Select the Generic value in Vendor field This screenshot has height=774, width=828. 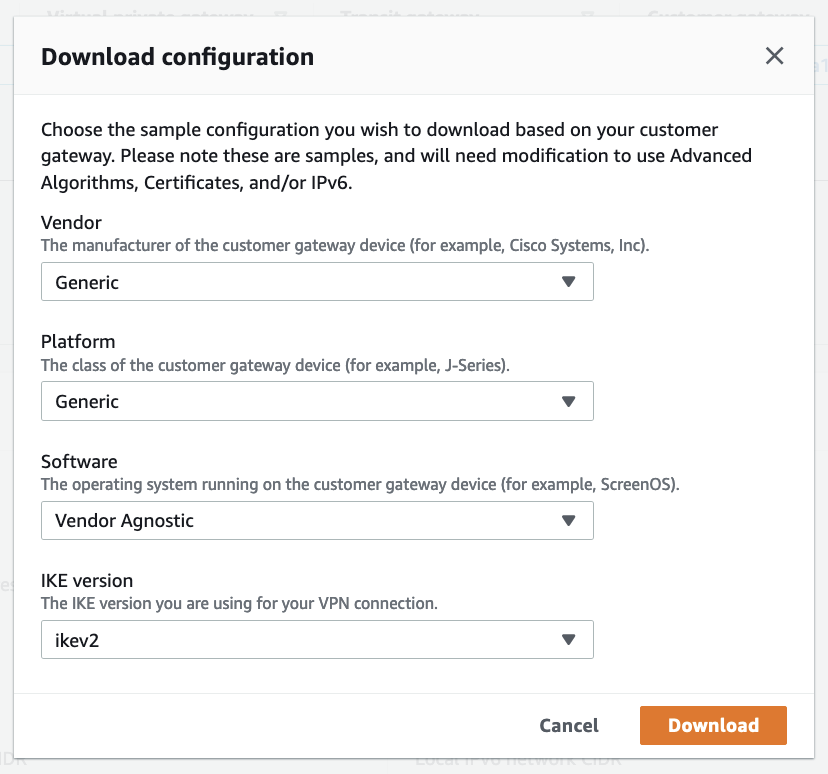tap(86, 281)
